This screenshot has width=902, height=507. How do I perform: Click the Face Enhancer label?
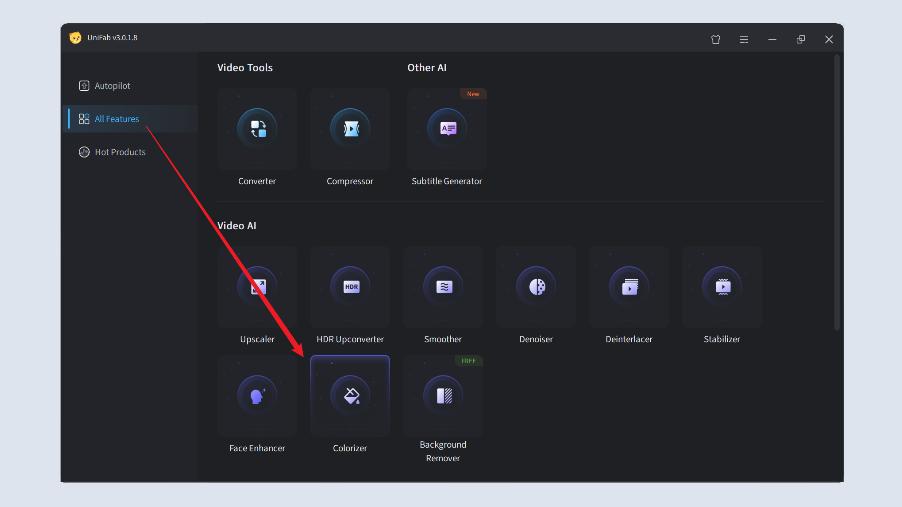pyautogui.click(x=257, y=448)
